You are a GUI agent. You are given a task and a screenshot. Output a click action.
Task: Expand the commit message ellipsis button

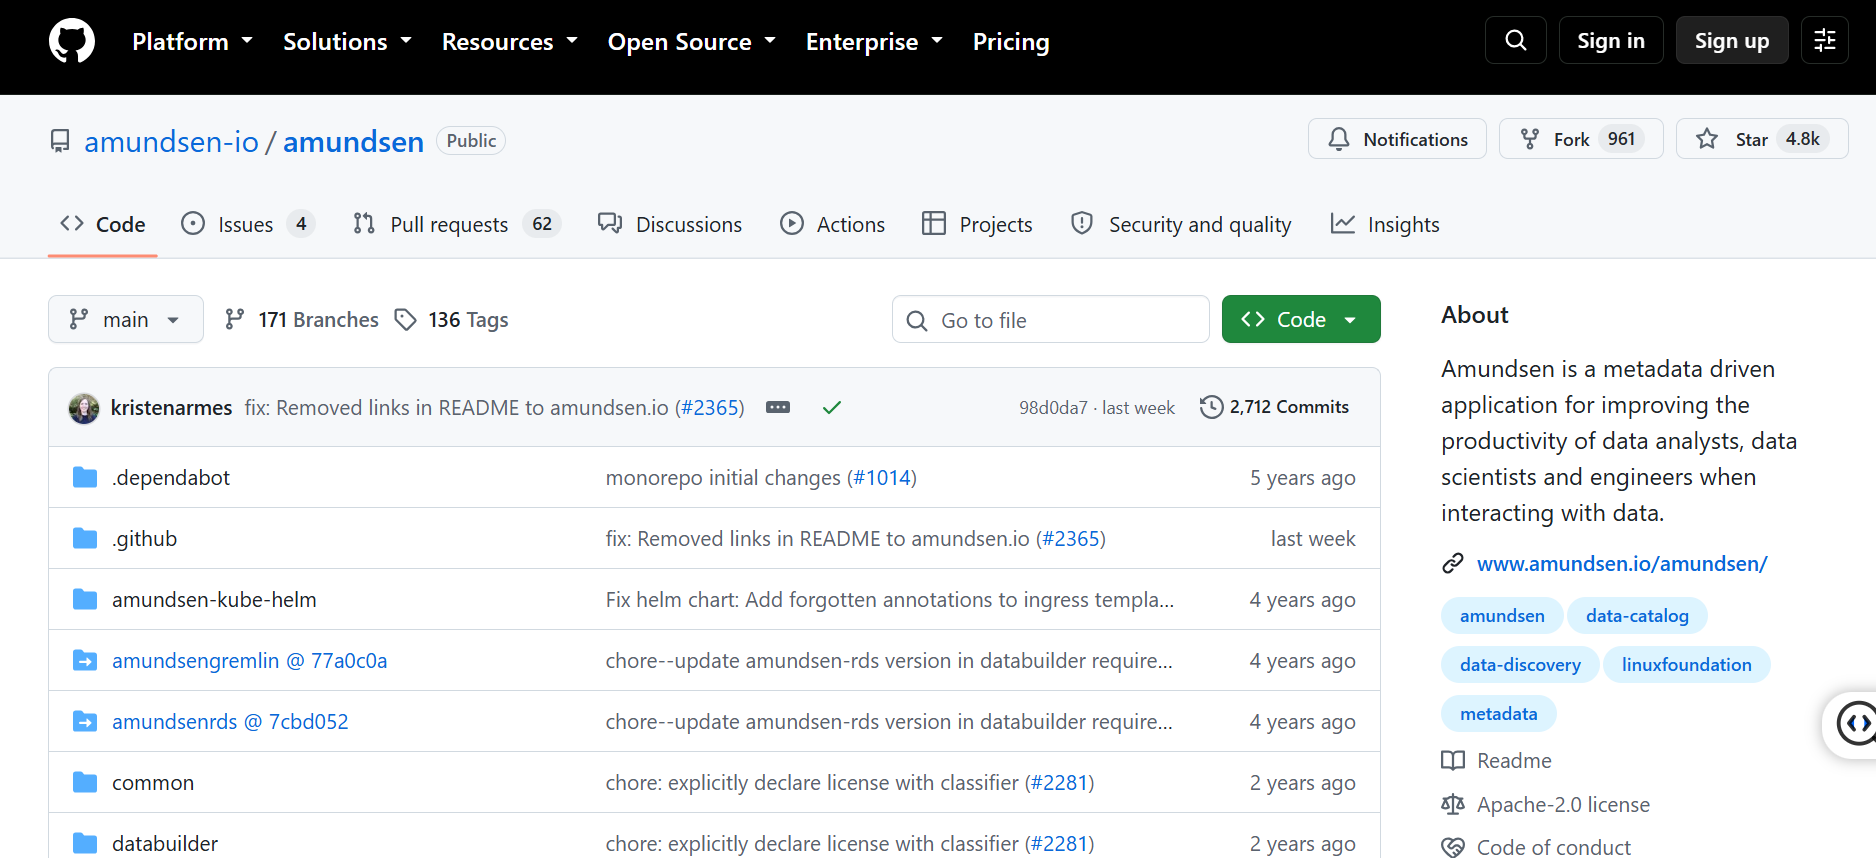pyautogui.click(x=778, y=407)
